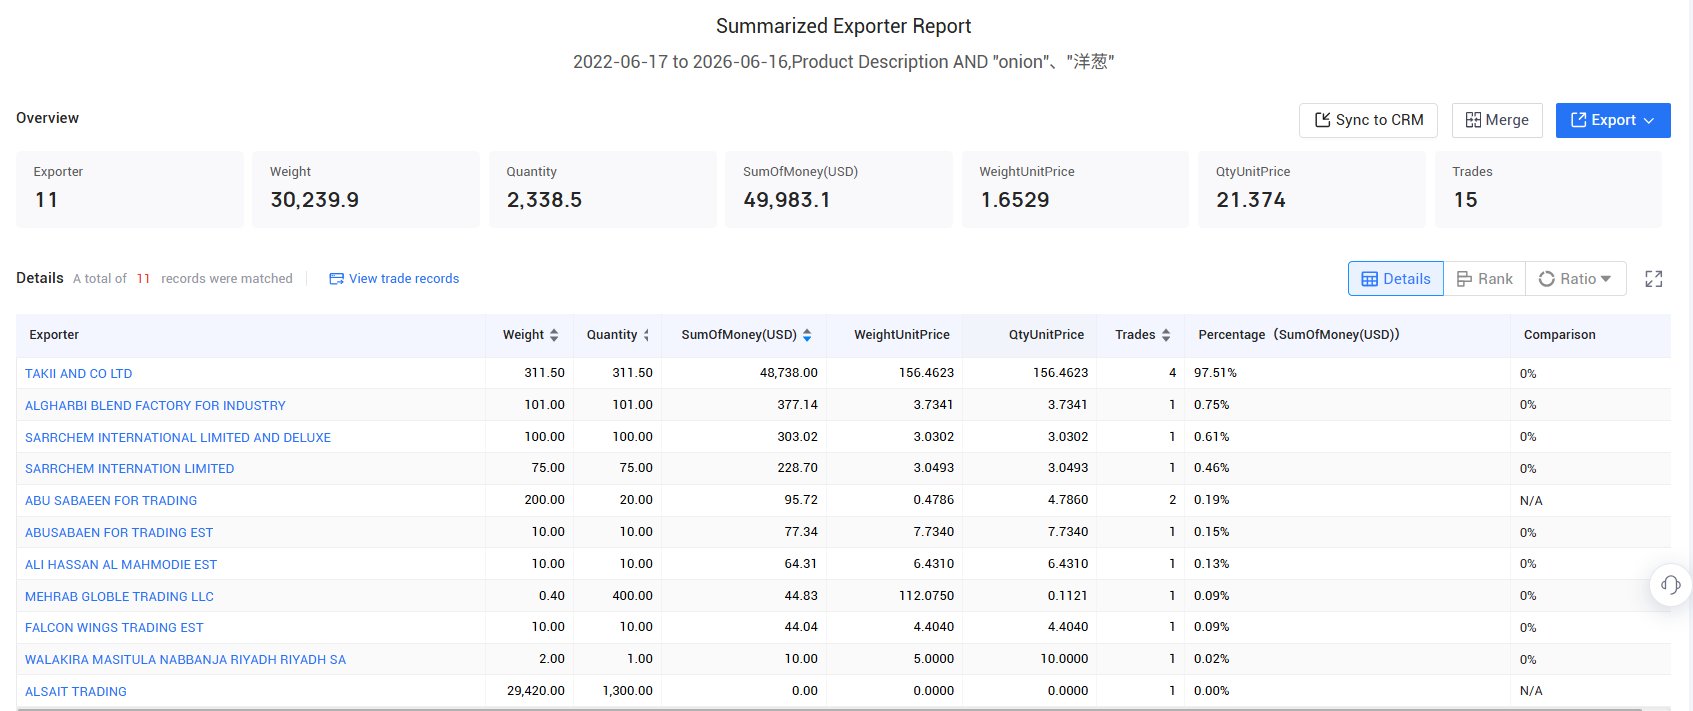Image resolution: width=1693 pixels, height=711 pixels.
Task: Click the SumOfMoney(USD) card 49,983.1
Action: point(839,189)
